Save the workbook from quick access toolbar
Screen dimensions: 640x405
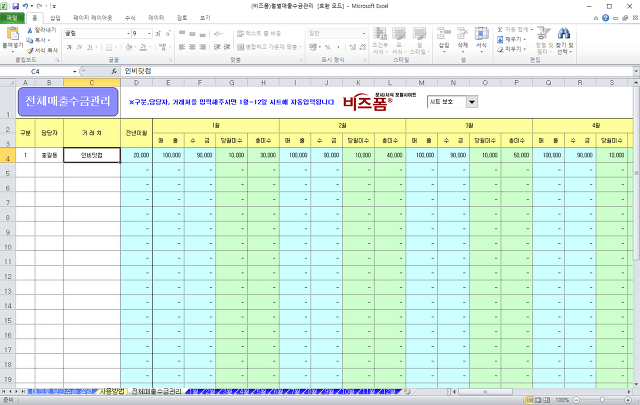pyautogui.click(x=16, y=6)
